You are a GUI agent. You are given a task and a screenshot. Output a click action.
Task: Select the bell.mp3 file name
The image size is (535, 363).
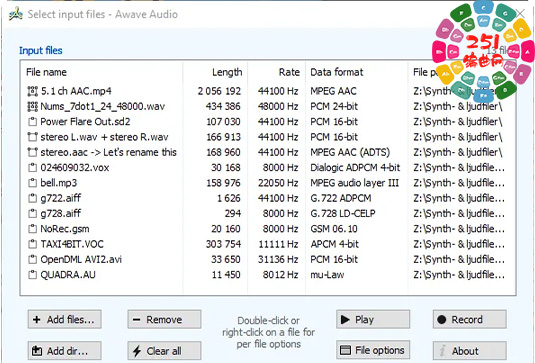[x=59, y=183]
